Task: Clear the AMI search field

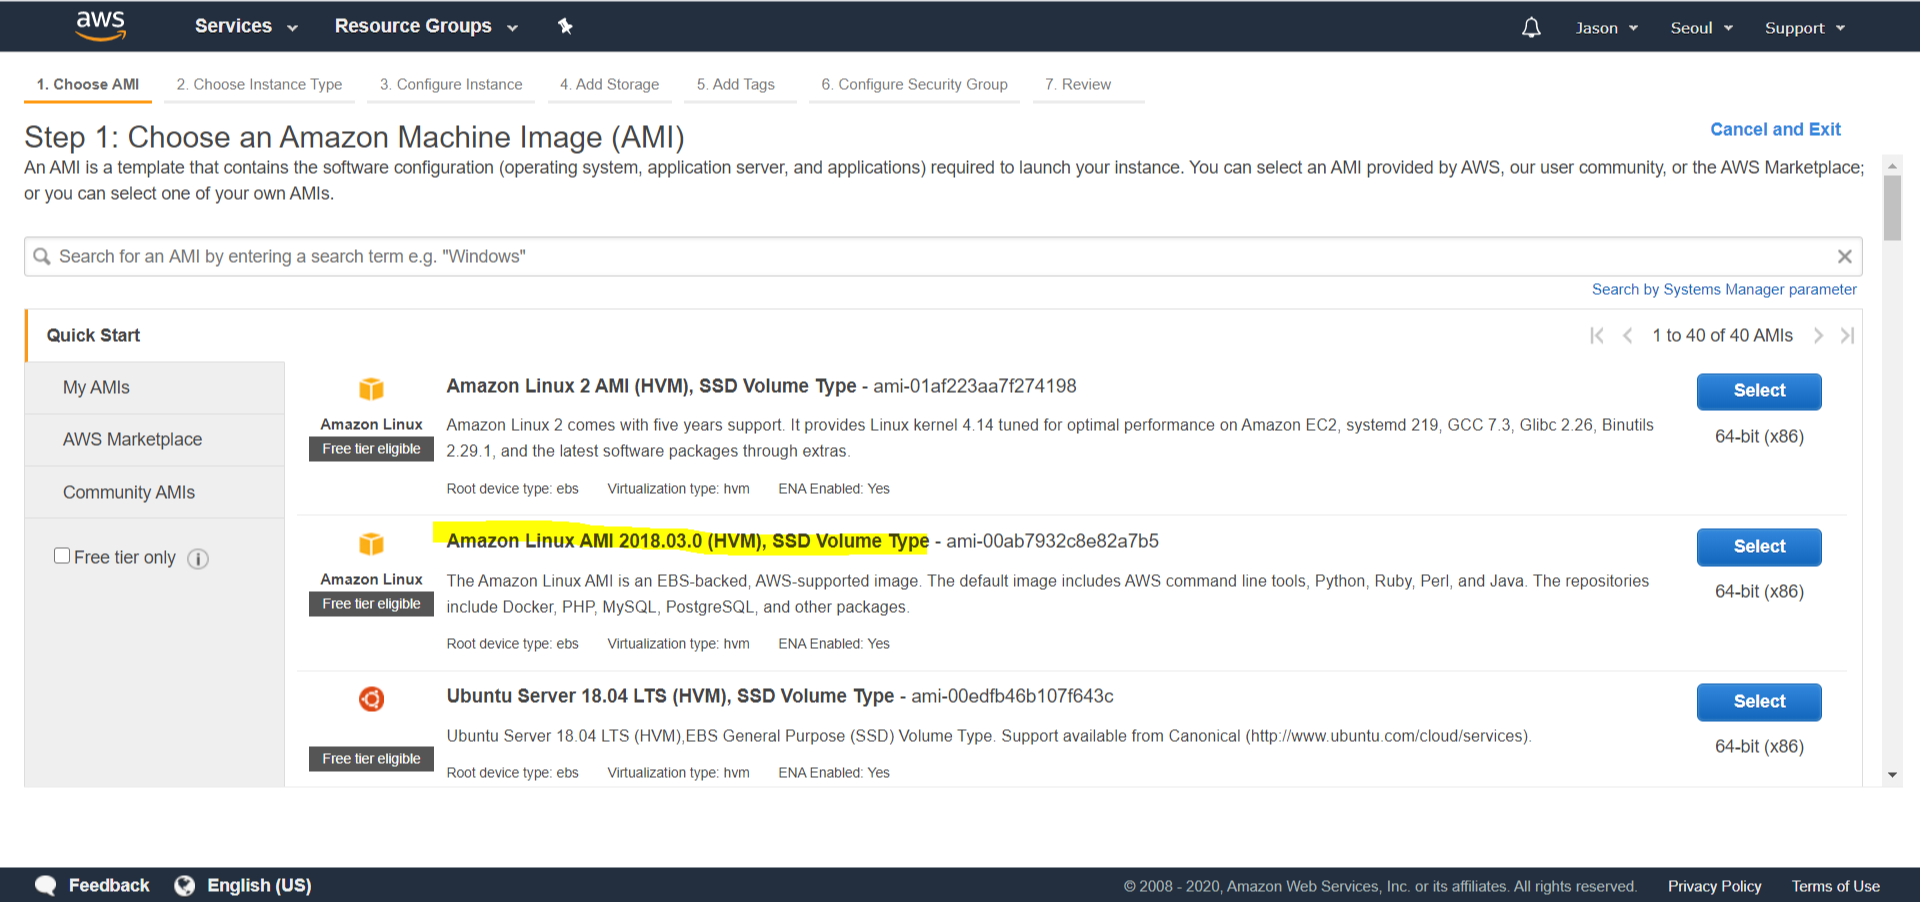Action: (x=1845, y=257)
